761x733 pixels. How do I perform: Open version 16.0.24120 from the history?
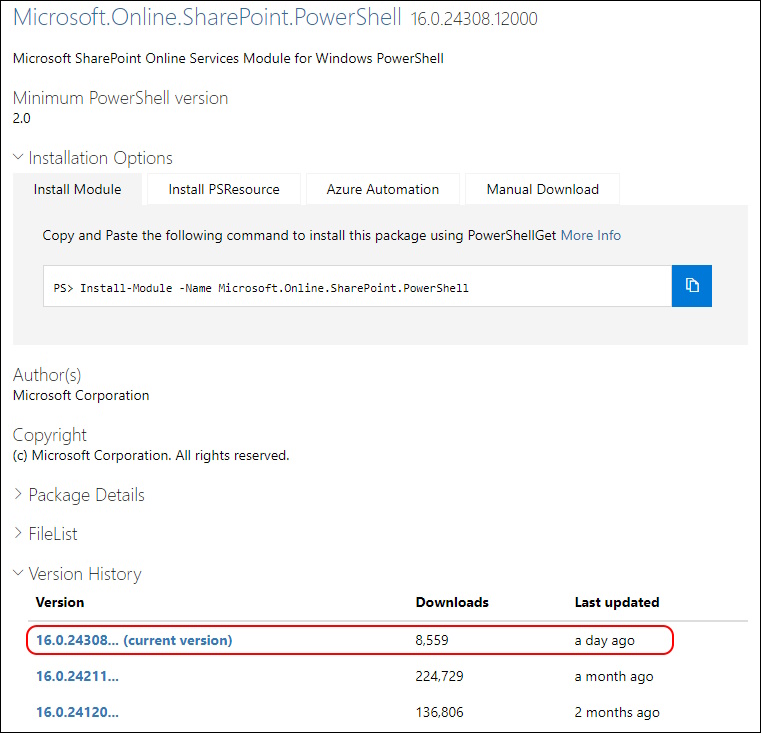(x=77, y=712)
